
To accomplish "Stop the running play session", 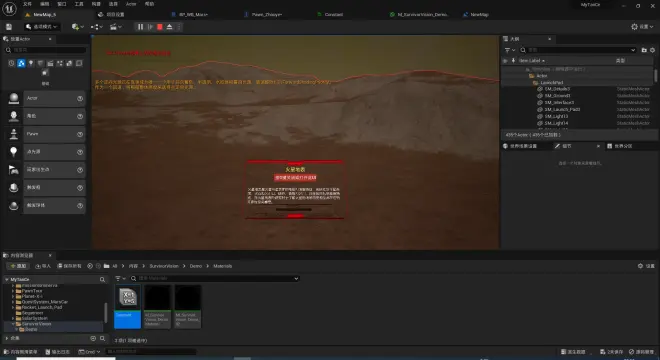I will pos(160,27).
